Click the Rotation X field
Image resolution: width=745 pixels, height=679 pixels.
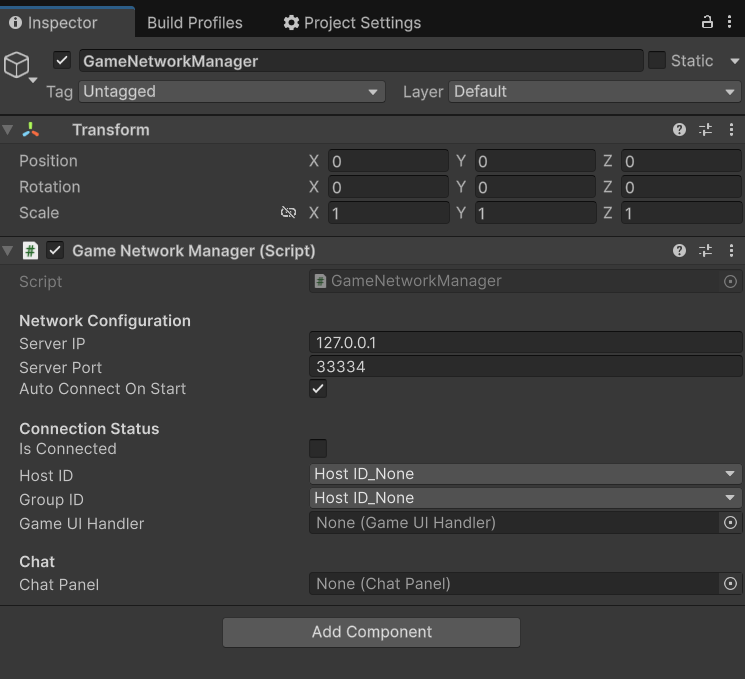click(x=388, y=187)
